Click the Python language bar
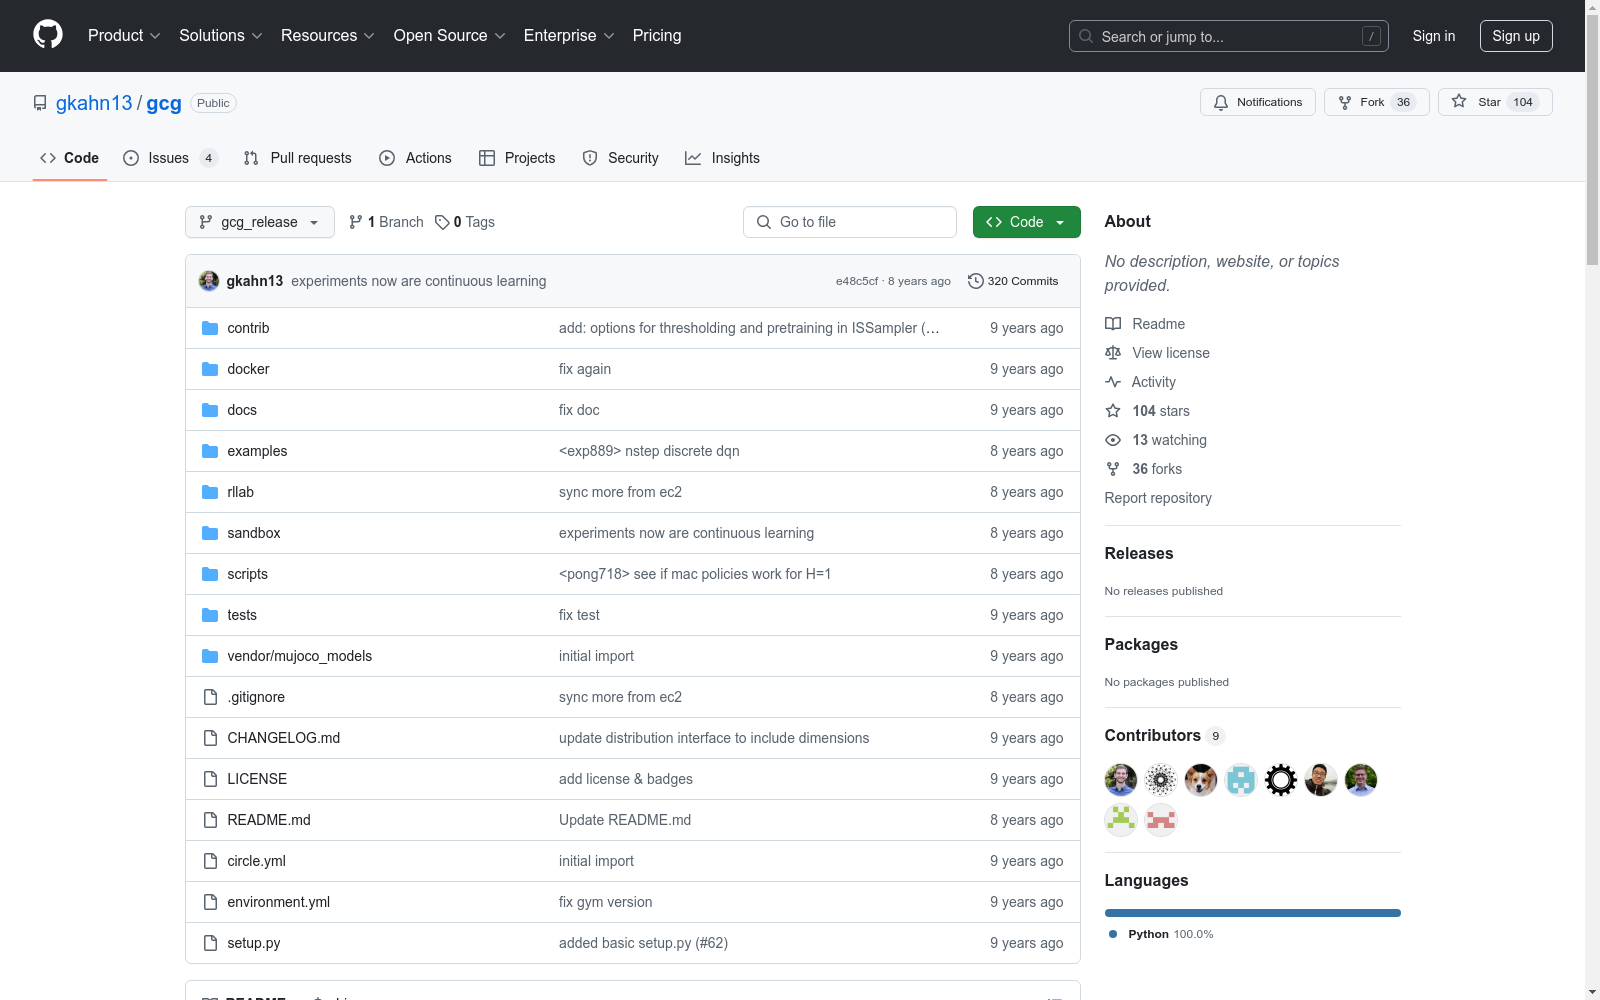The height and width of the screenshot is (1000, 1600). pyautogui.click(x=1253, y=913)
